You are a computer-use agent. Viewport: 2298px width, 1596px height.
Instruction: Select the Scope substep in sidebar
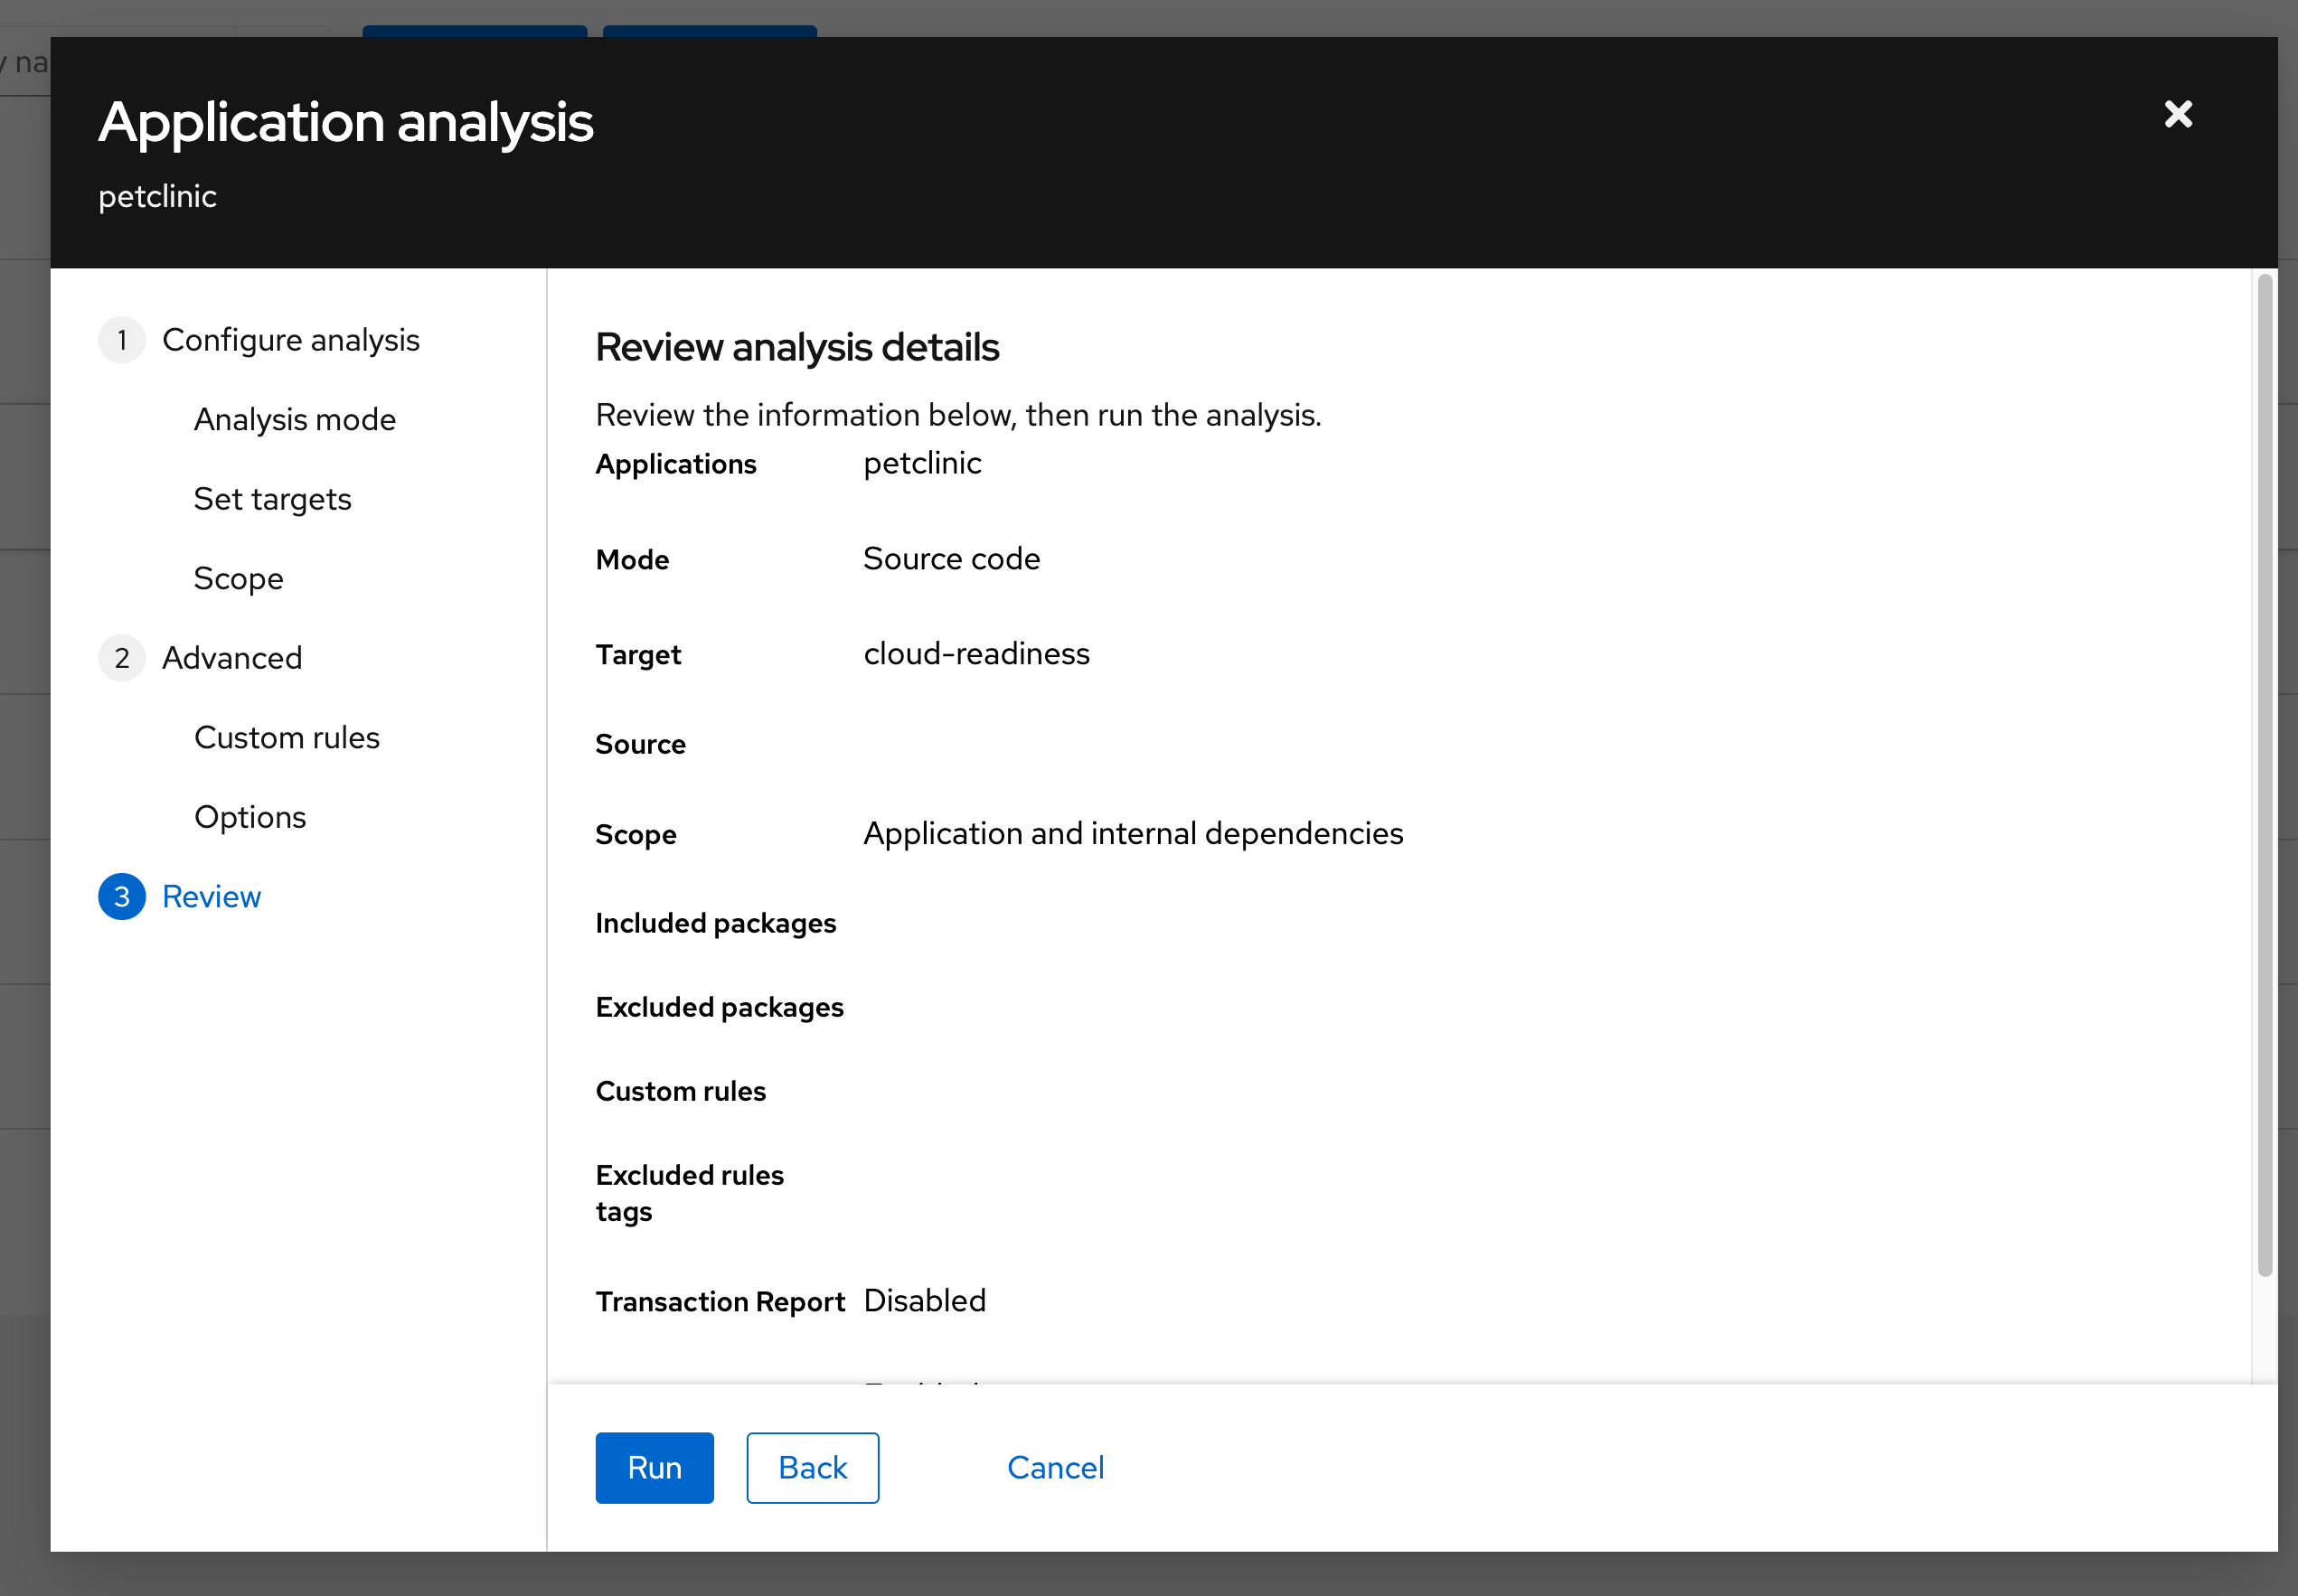click(x=238, y=578)
